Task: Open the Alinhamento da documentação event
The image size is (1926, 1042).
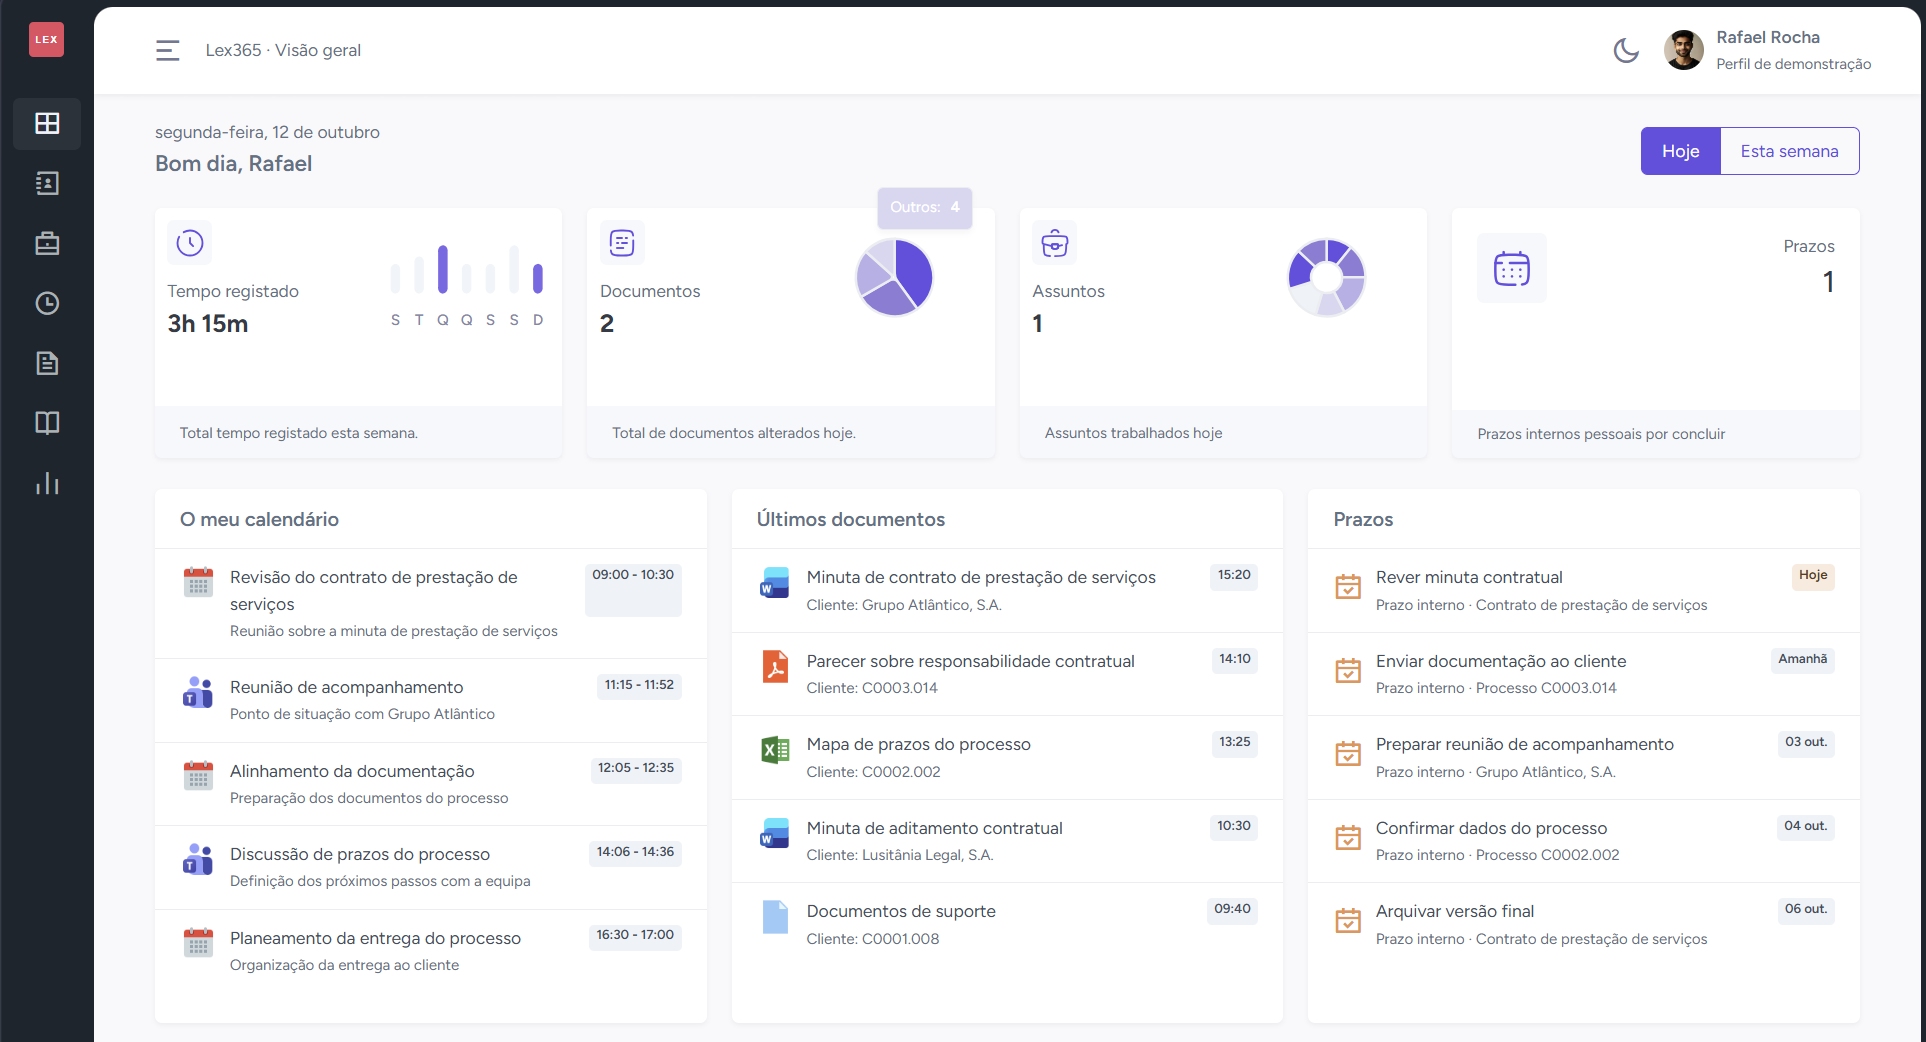Action: pos(431,784)
